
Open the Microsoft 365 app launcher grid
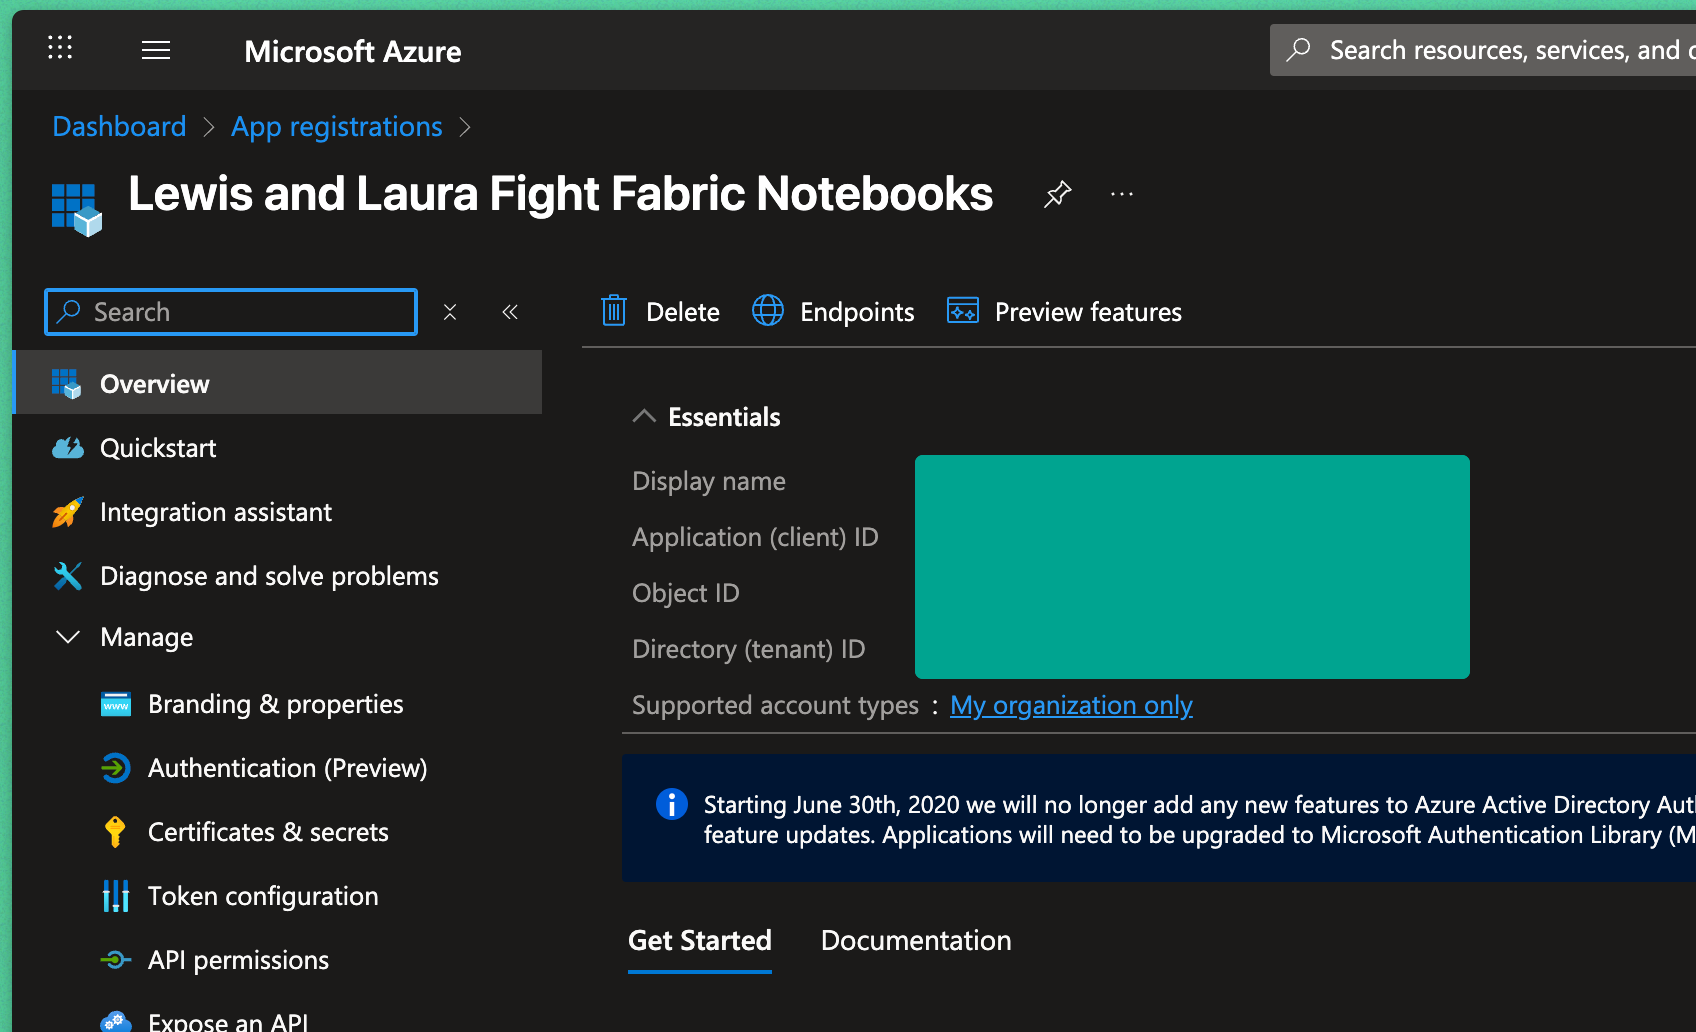[60, 47]
